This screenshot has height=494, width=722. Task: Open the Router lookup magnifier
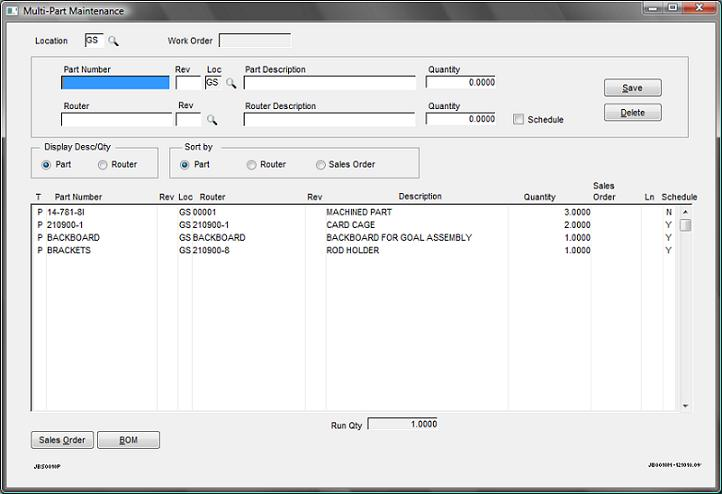click(x=212, y=120)
